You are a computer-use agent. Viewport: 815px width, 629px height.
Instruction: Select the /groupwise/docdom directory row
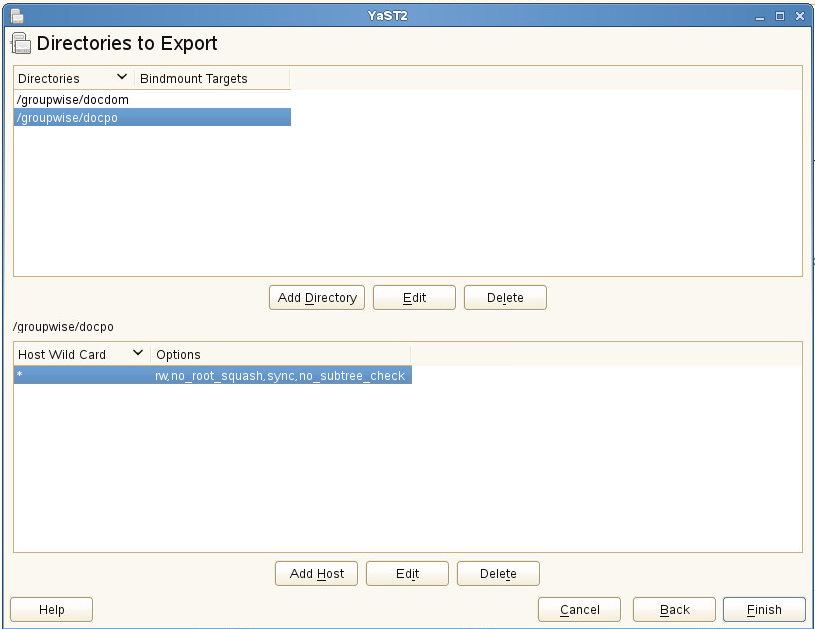tap(73, 100)
